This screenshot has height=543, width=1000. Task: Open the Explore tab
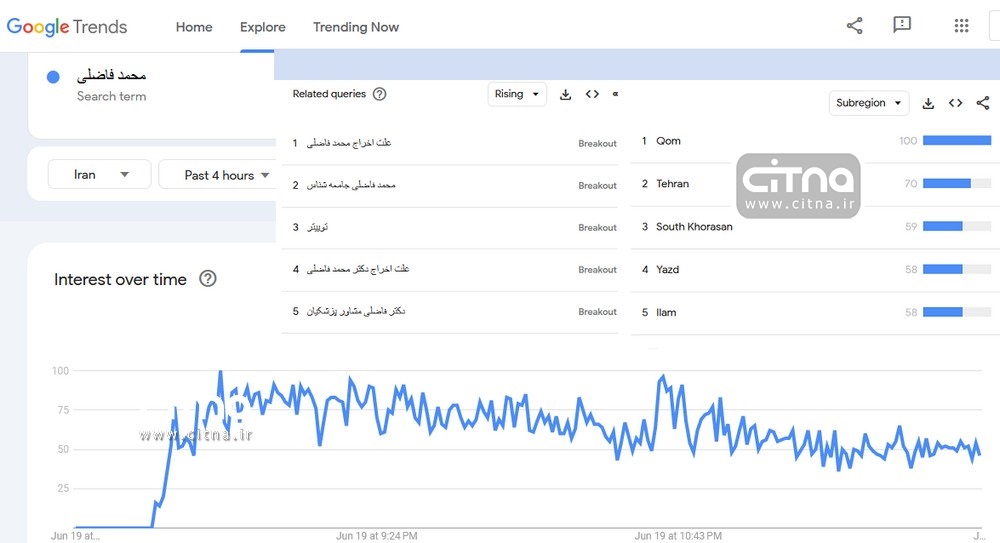263,27
